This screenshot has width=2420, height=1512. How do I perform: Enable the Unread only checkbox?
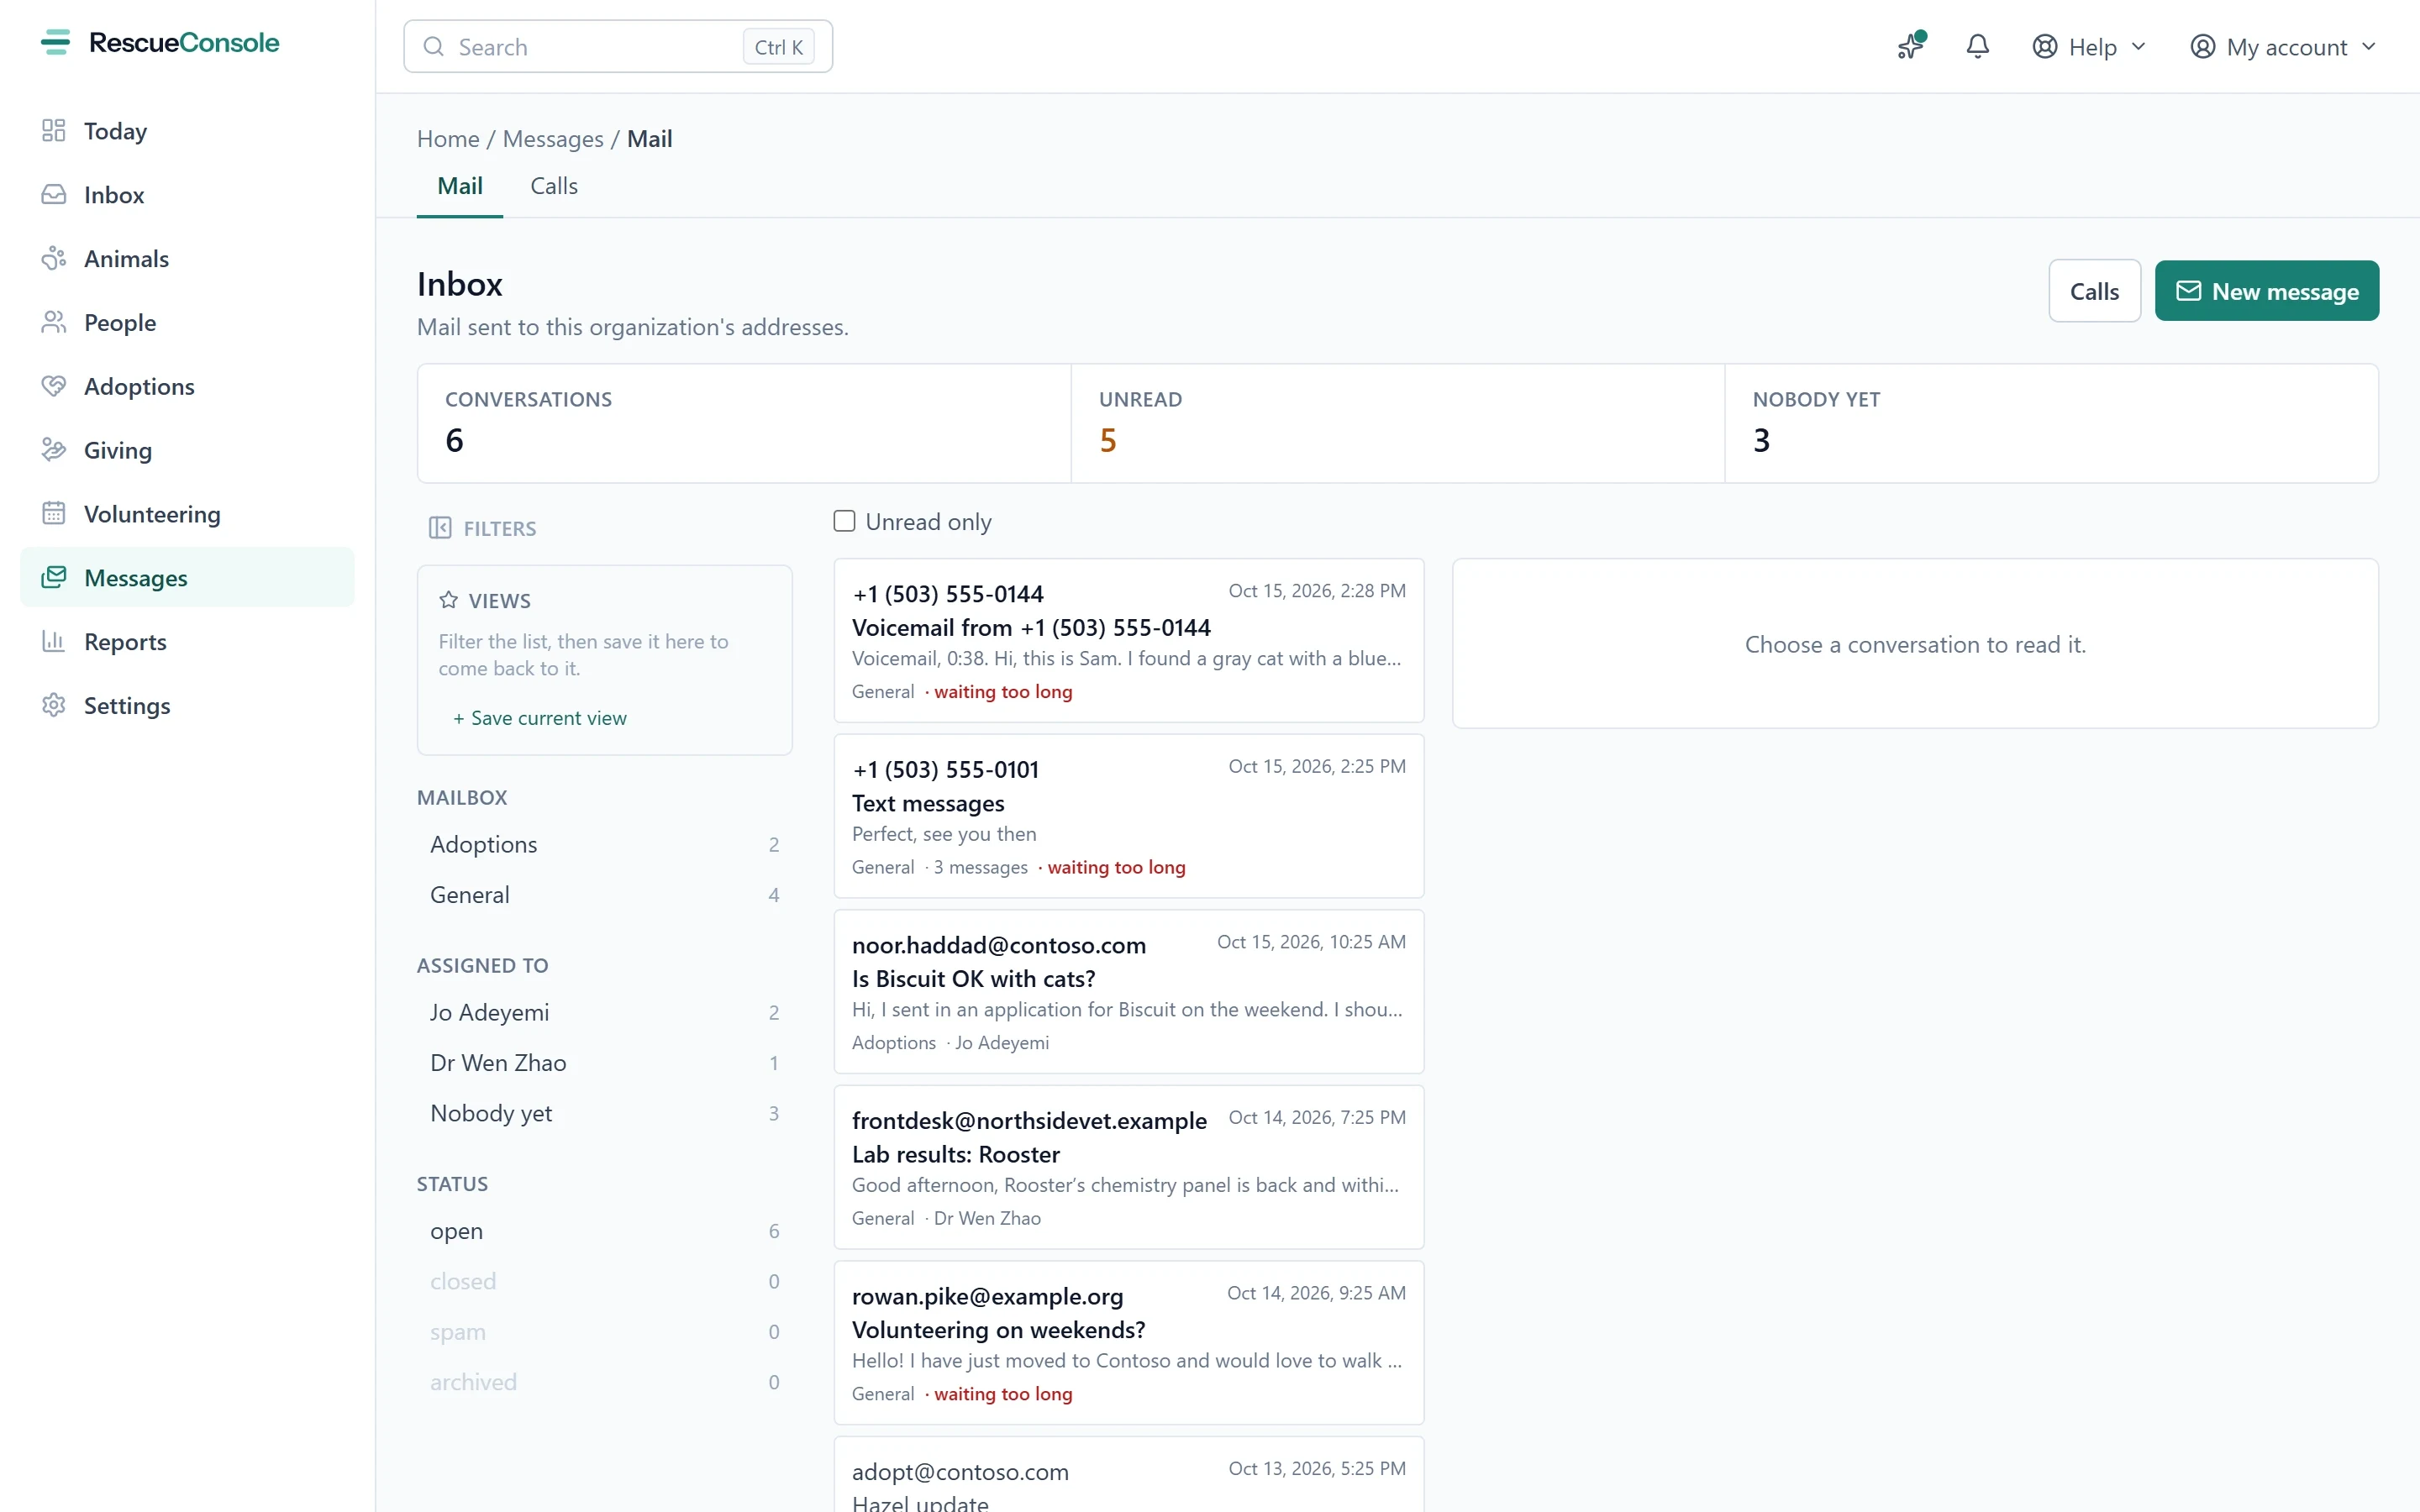pyautogui.click(x=845, y=521)
